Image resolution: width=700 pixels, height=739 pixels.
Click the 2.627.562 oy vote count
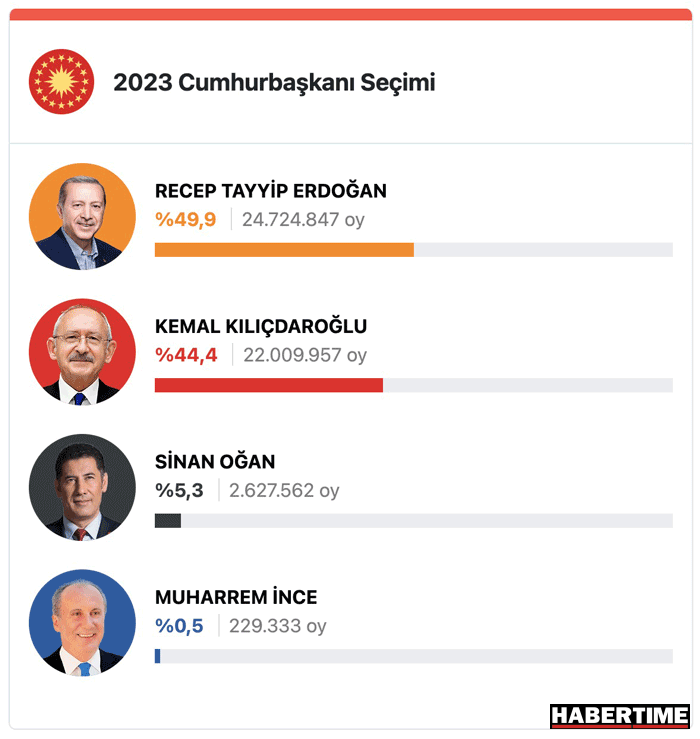pyautogui.click(x=284, y=491)
